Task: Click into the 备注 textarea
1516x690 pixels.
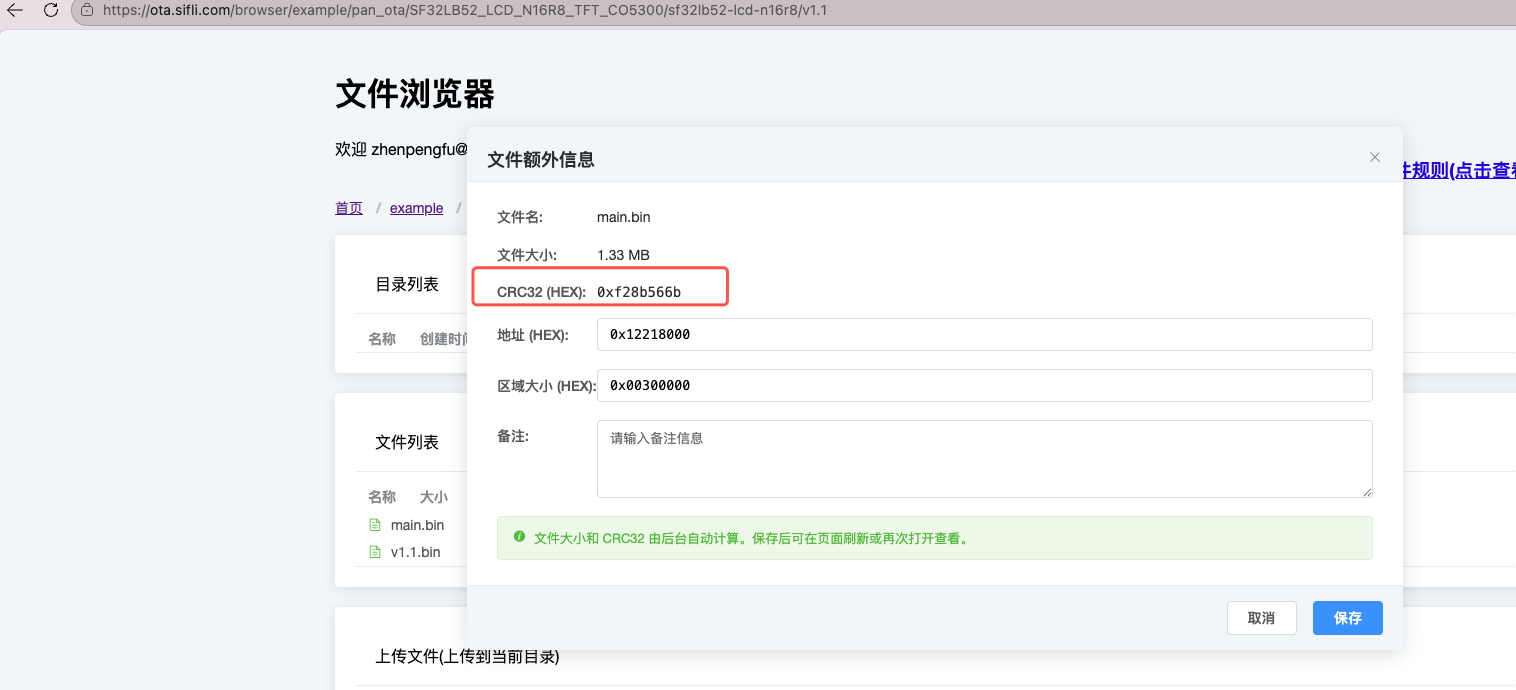Action: click(x=984, y=459)
